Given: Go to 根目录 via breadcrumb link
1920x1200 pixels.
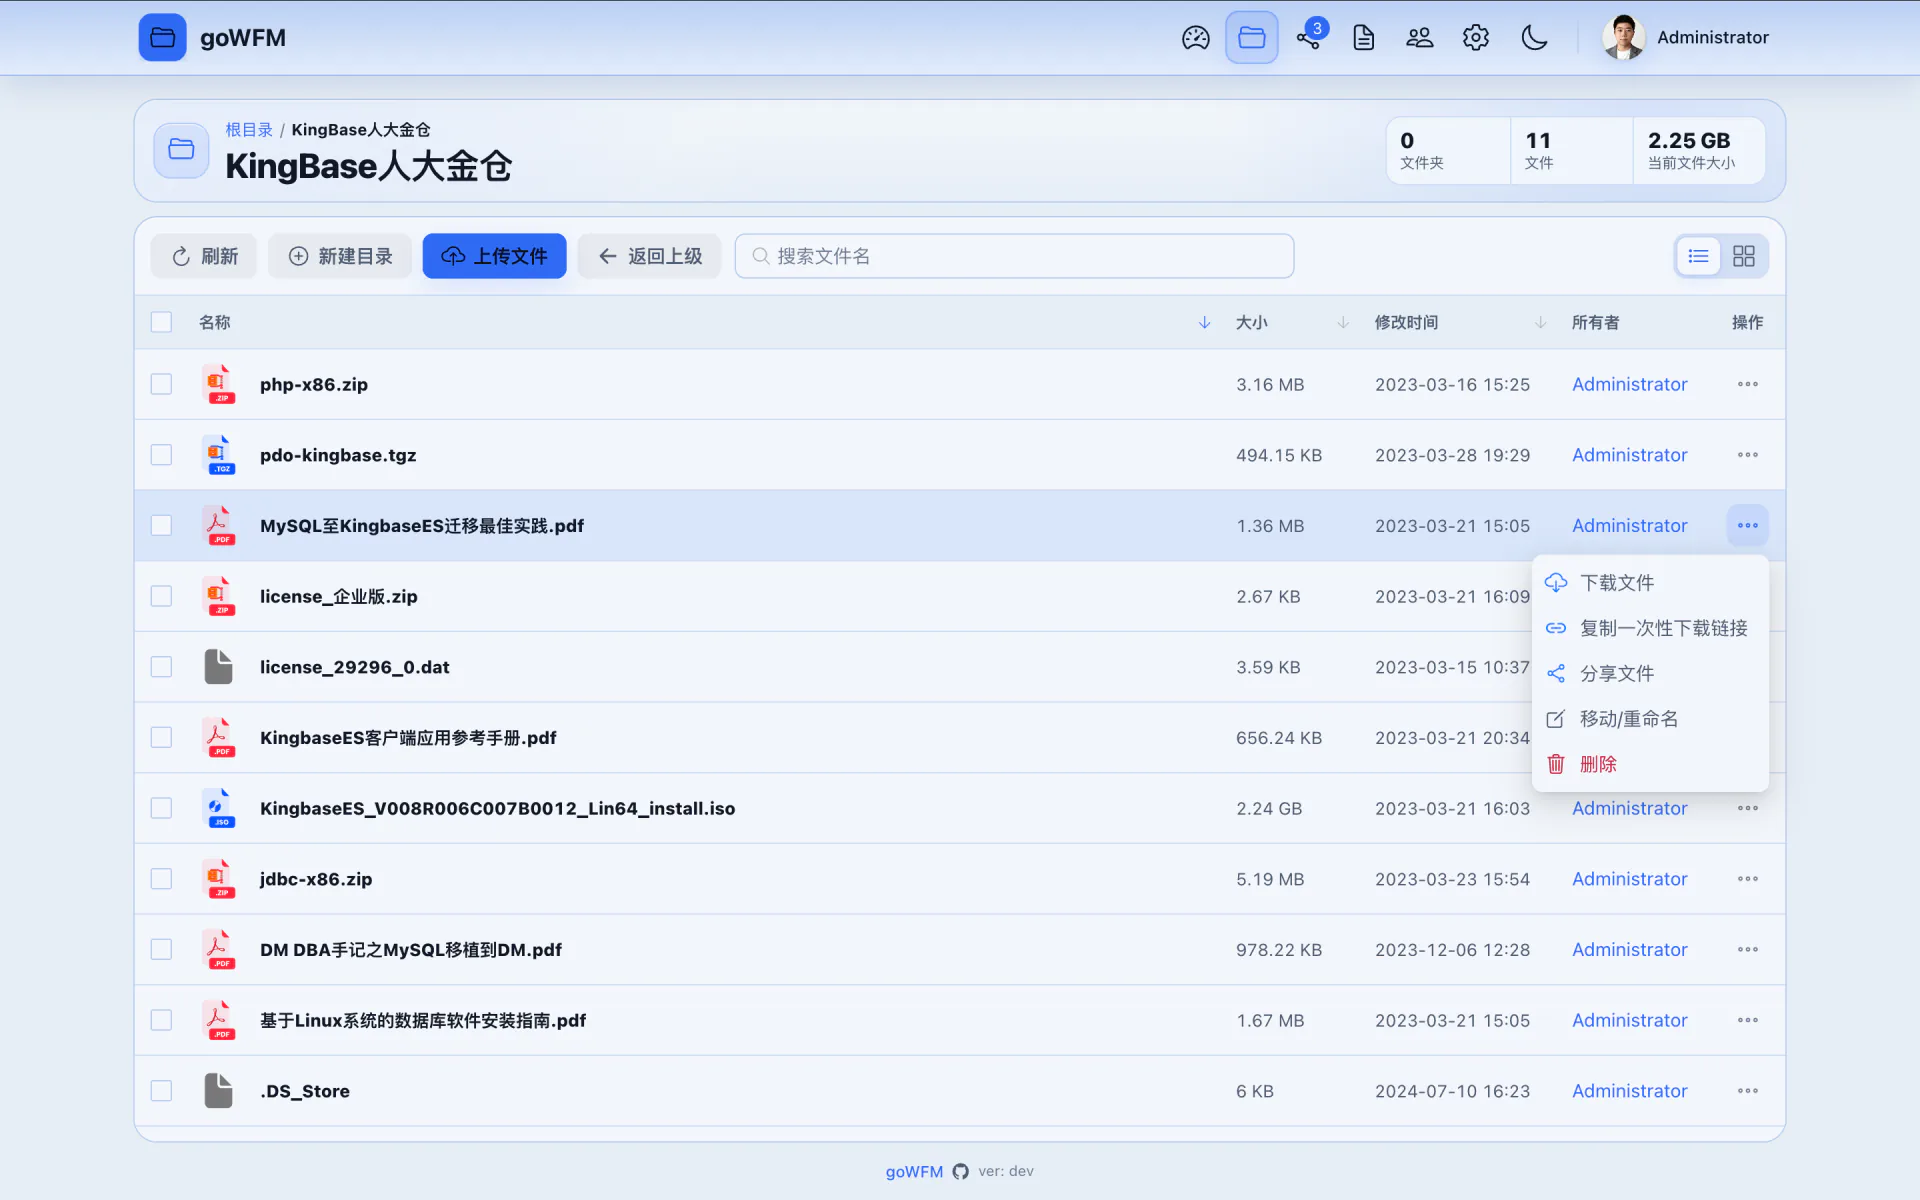Looking at the screenshot, I should (x=249, y=130).
